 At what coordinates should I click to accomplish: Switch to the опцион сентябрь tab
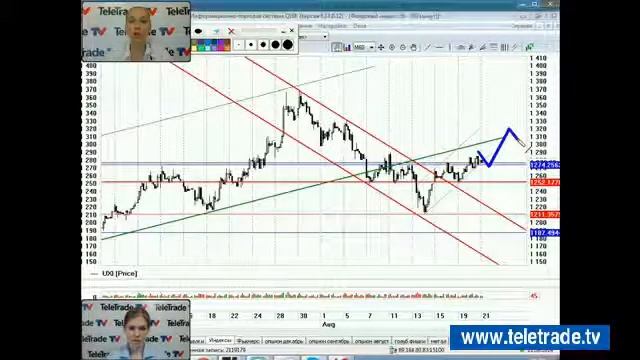[329, 341]
